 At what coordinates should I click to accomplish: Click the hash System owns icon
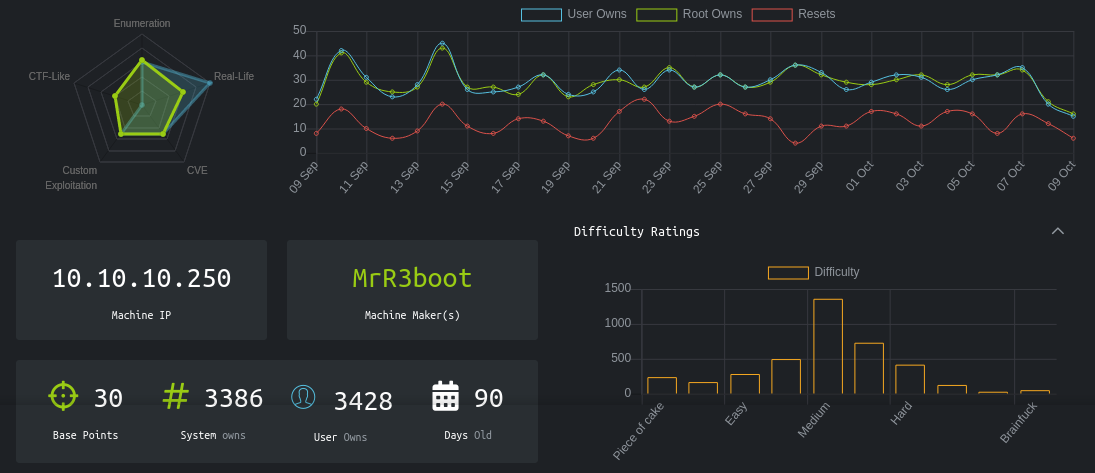[x=175, y=396]
